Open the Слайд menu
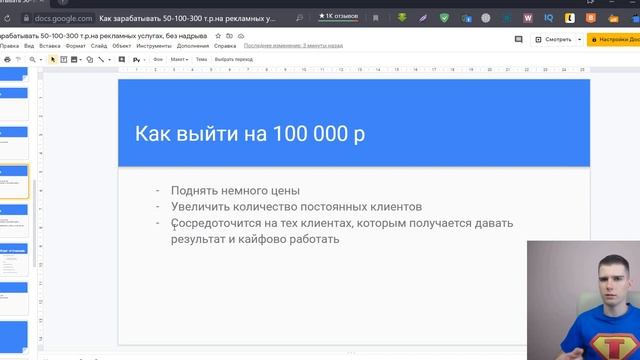This screenshot has height=360, width=640. pyautogui.click(x=99, y=46)
